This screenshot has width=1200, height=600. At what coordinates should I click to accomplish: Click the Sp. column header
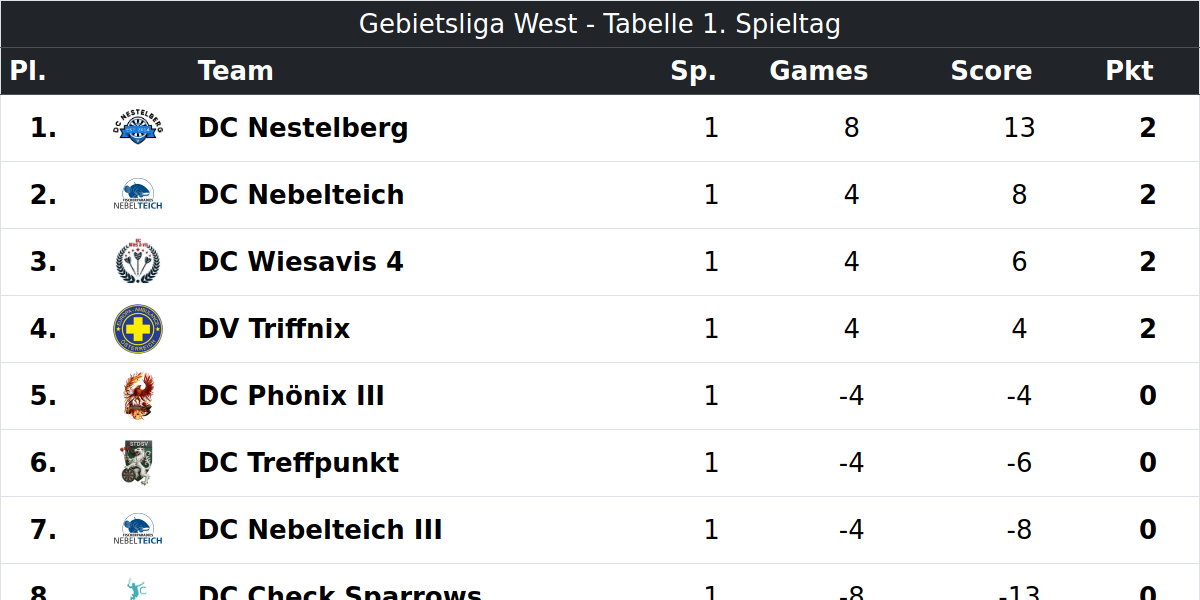click(x=693, y=71)
